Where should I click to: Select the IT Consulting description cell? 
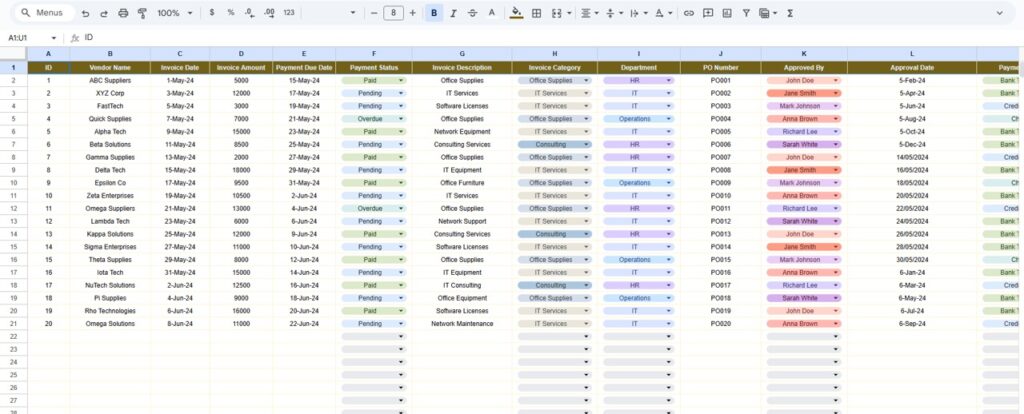point(462,285)
